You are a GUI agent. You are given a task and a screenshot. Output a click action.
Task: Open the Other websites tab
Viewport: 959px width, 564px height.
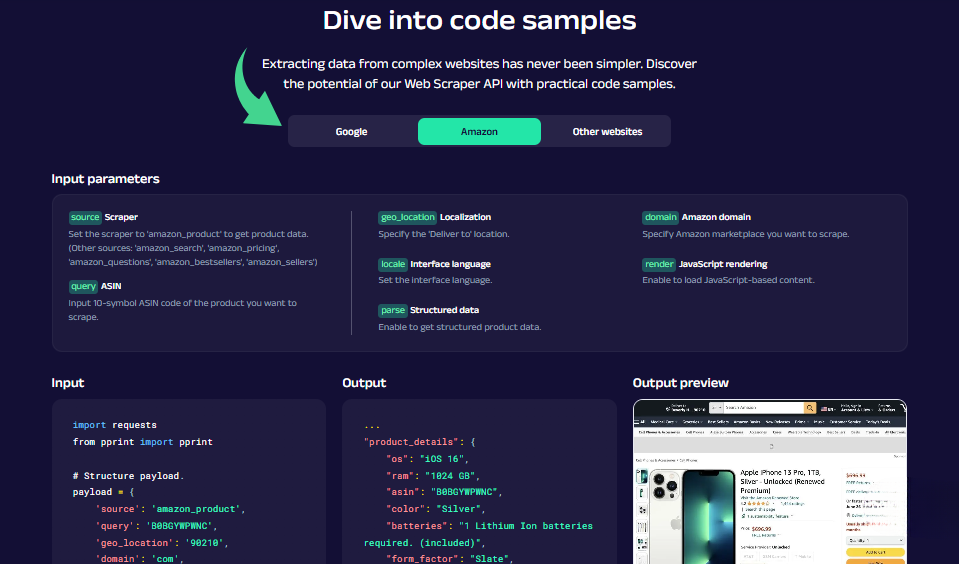607,132
